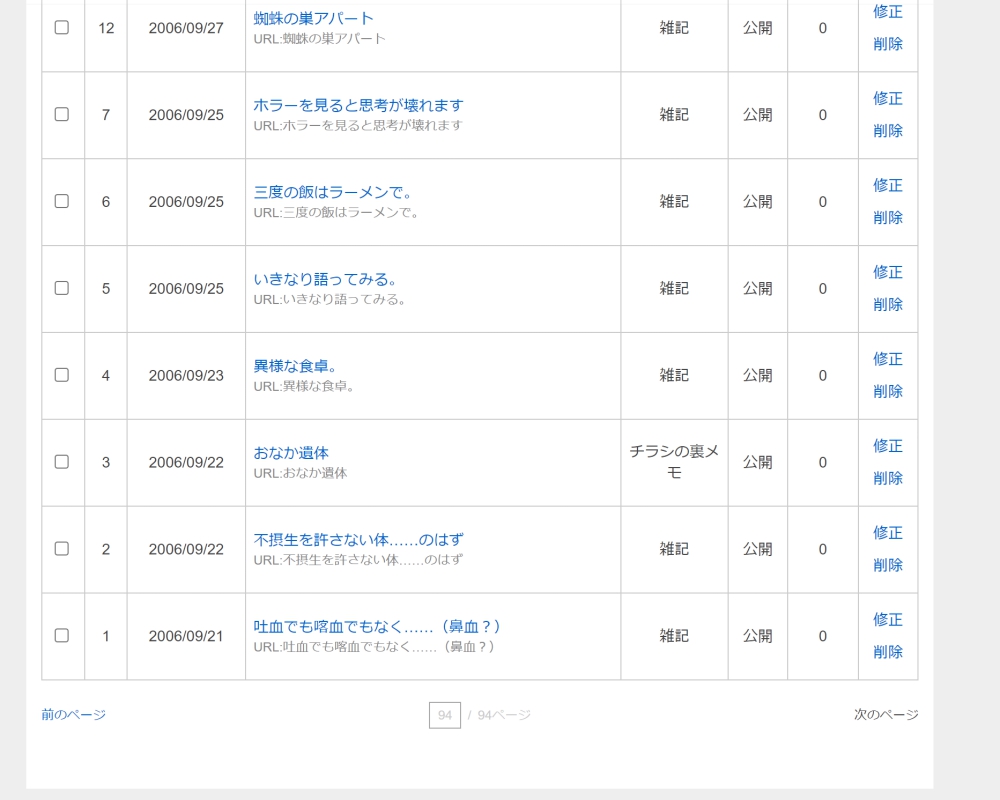Click the 雑記 category in entry 12 row
The width and height of the screenshot is (1000, 800).
[674, 28]
